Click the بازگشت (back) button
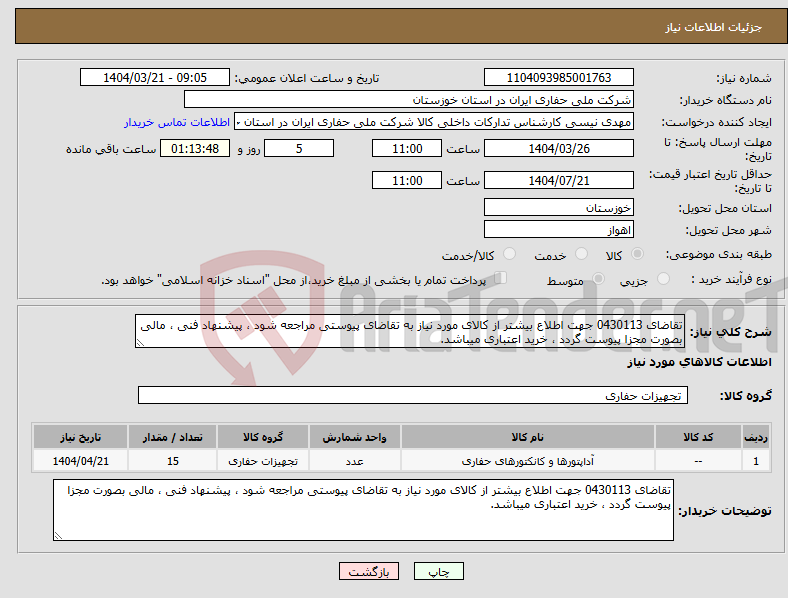The image size is (788, 598). pyautogui.click(x=369, y=571)
